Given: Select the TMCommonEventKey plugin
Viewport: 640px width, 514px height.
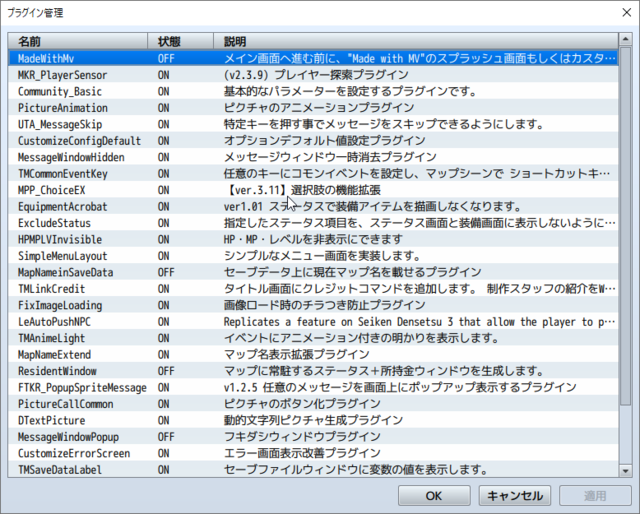Looking at the screenshot, I should (313, 174).
